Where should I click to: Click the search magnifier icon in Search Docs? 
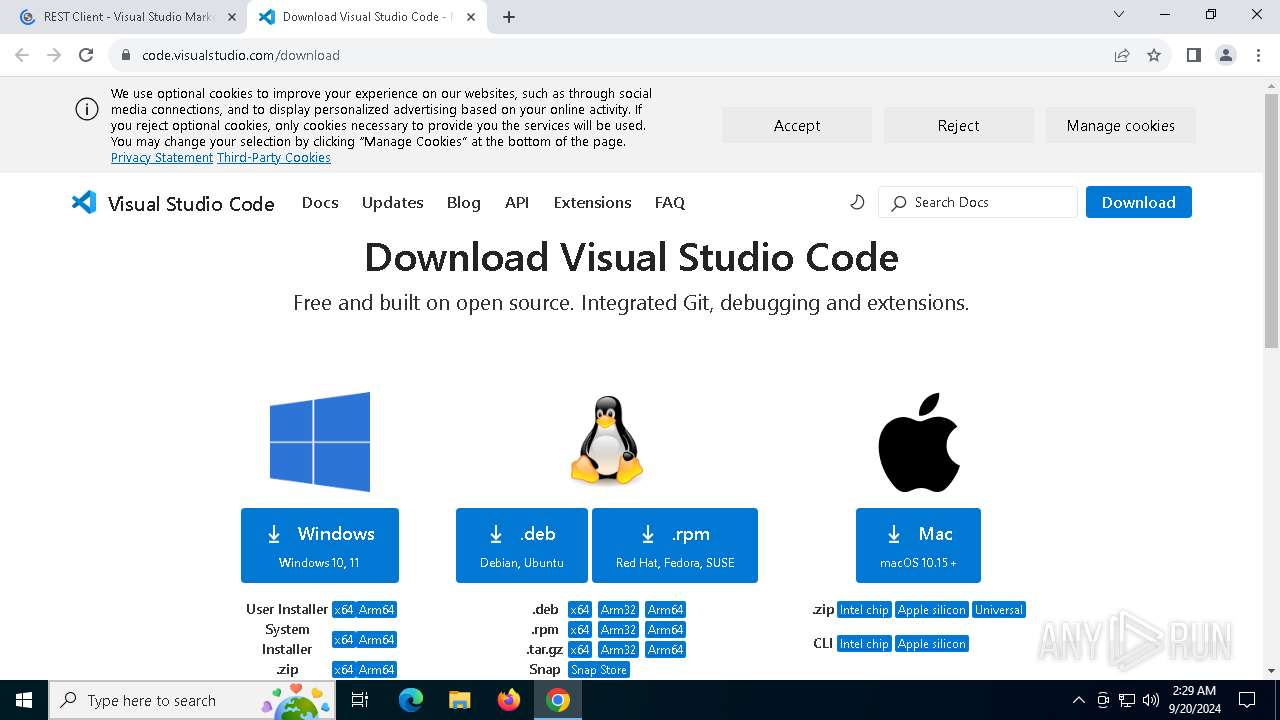tap(899, 203)
